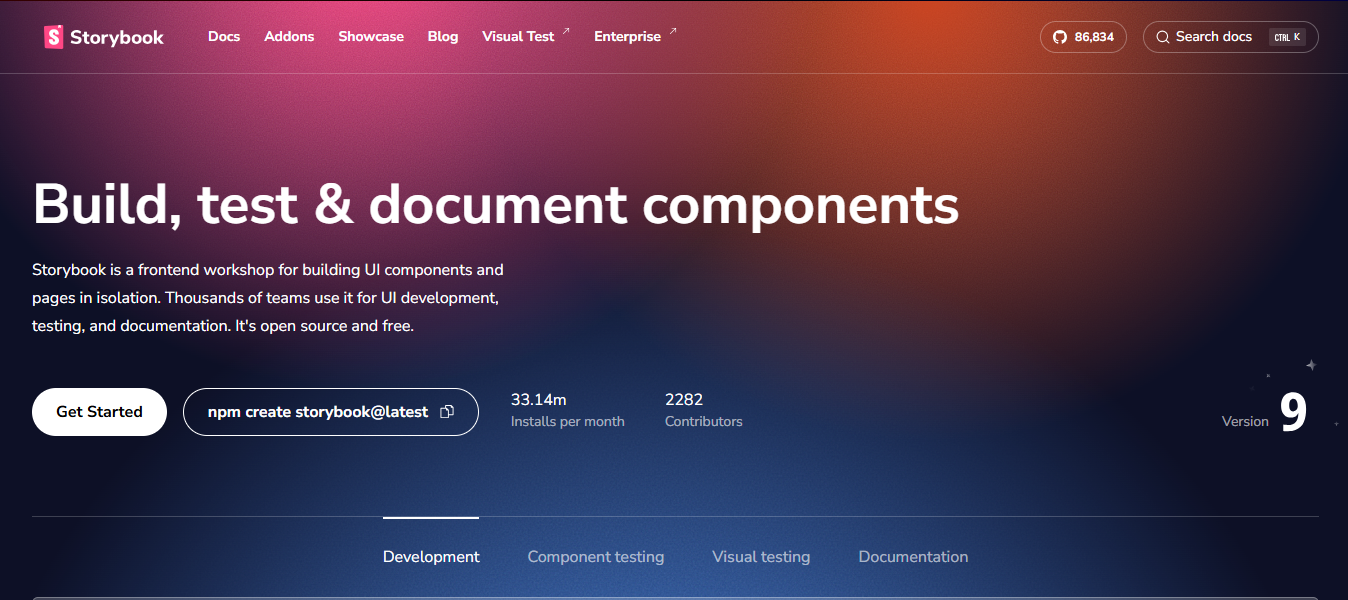
Task: Click the Installs per month label
Action: point(568,422)
